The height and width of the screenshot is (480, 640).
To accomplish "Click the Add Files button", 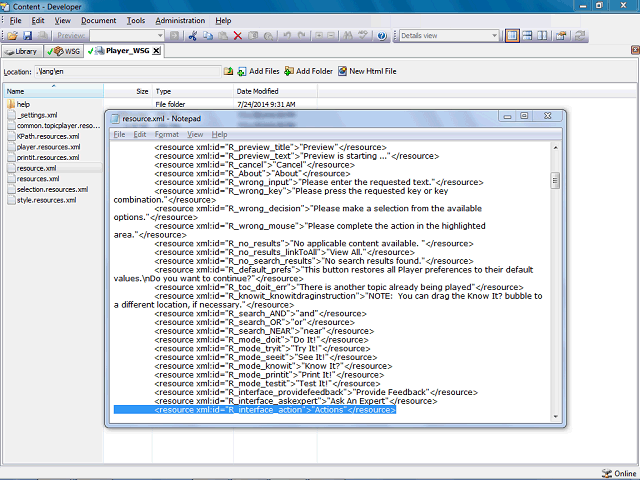I will 258,71.
